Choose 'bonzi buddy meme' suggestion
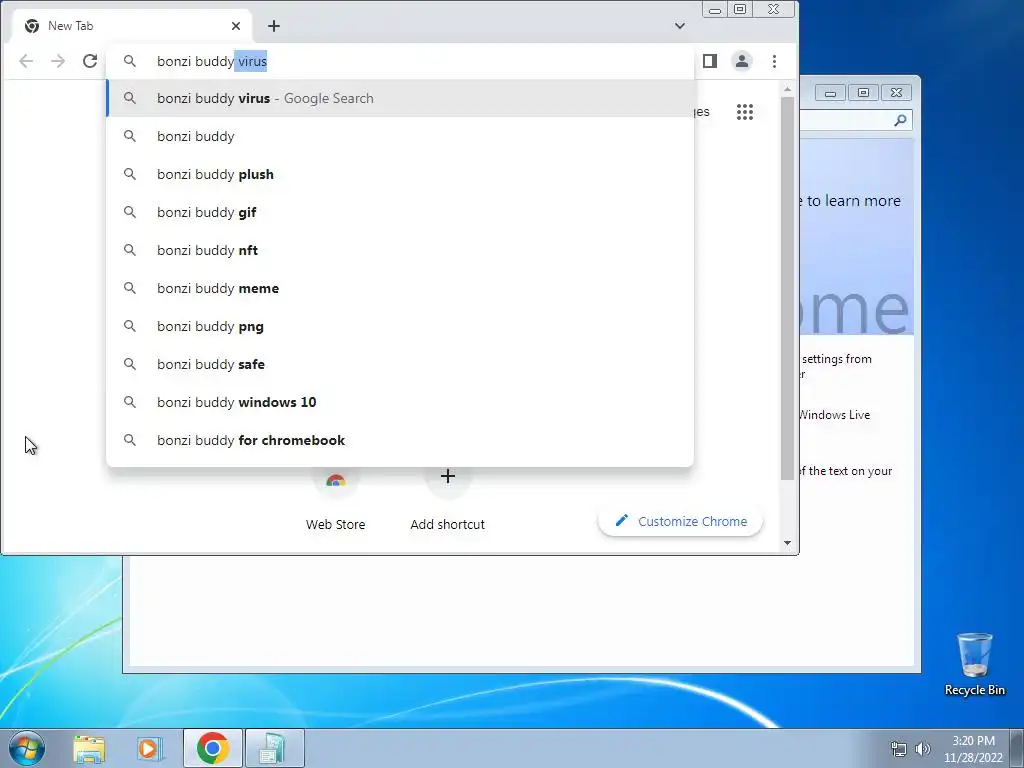 click(x=400, y=288)
